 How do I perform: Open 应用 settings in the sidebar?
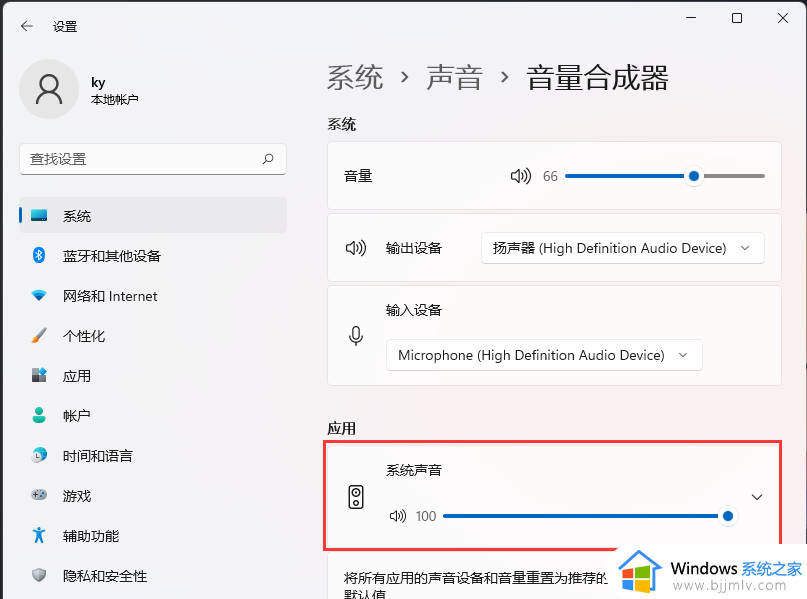[153, 375]
